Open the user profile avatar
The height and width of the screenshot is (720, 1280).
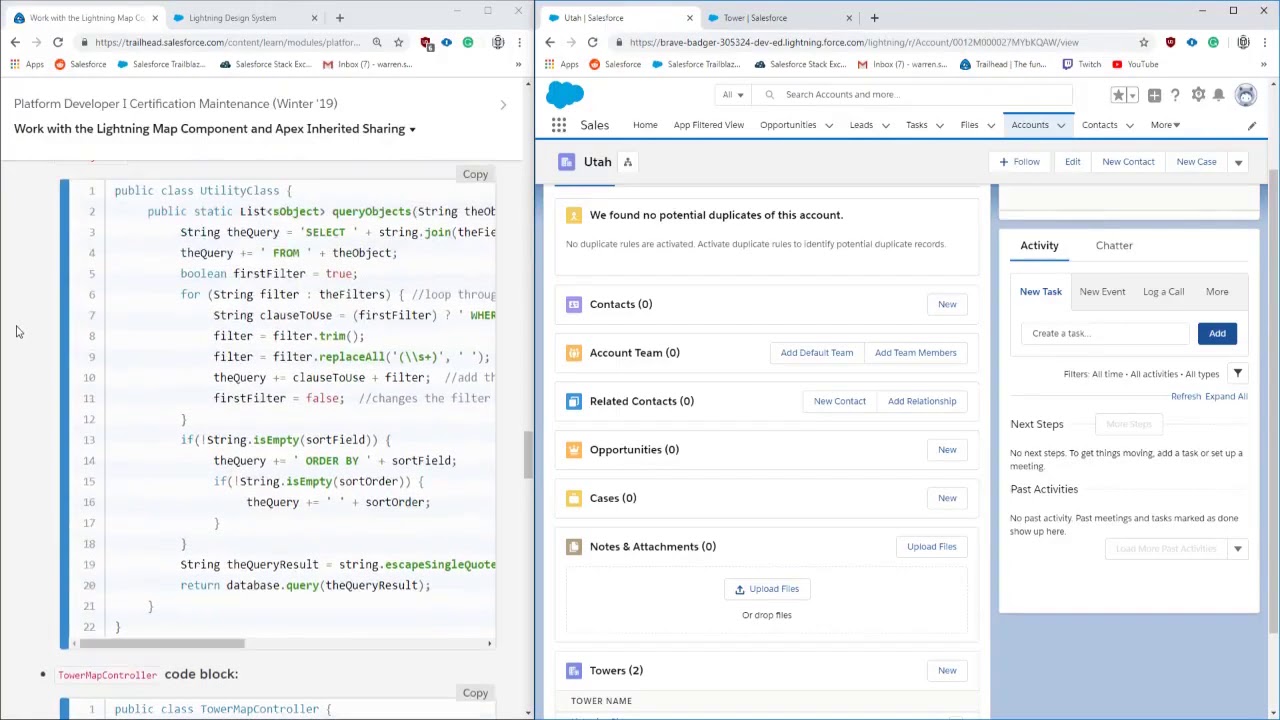click(1245, 95)
